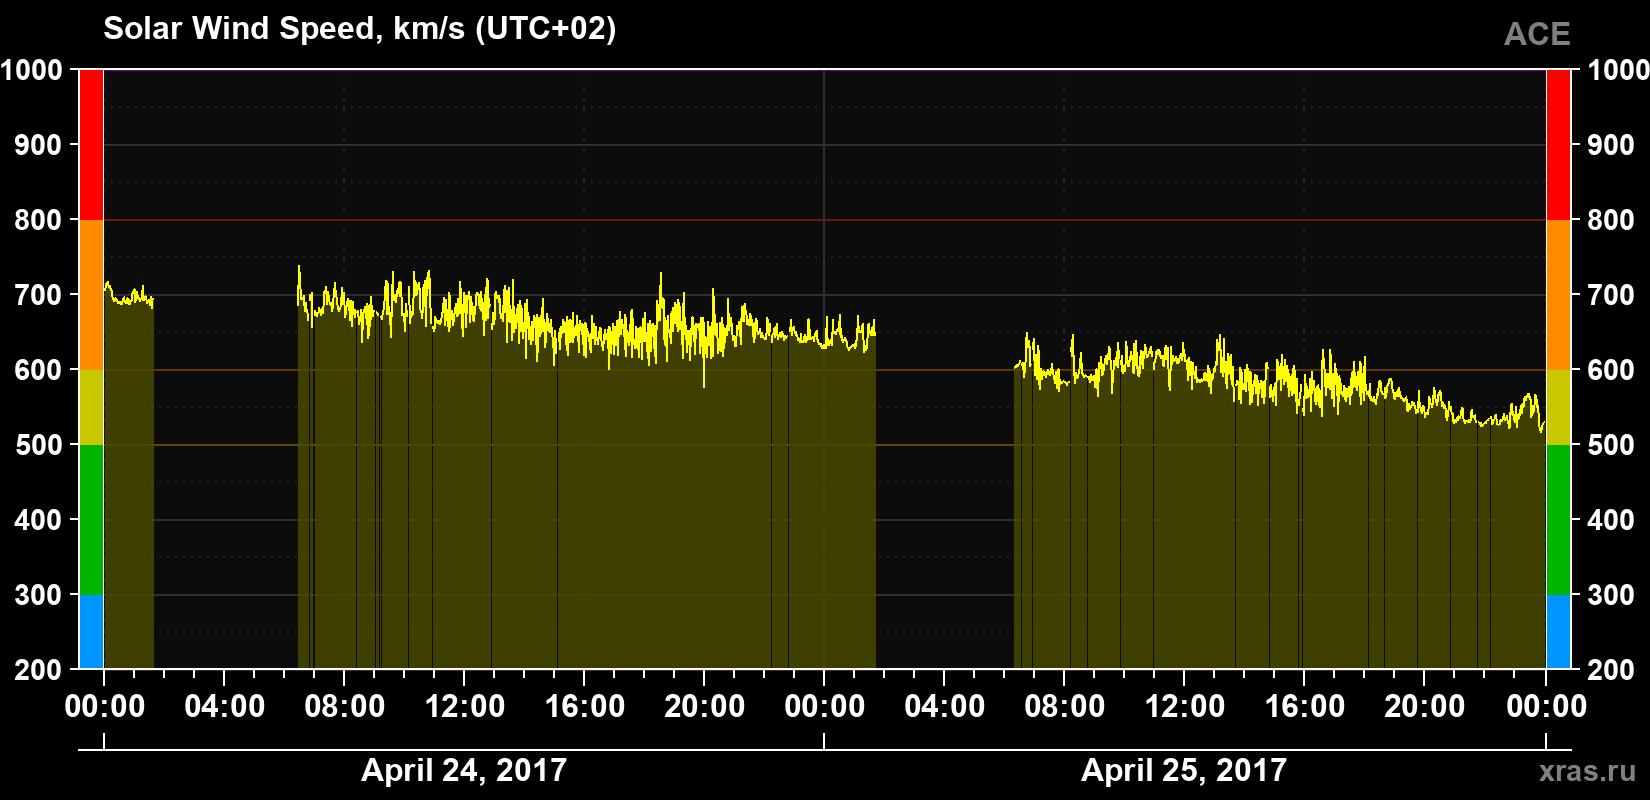Image resolution: width=1650 pixels, height=800 pixels.
Task: Select the April 24, 2017 date label
Action: [464, 770]
